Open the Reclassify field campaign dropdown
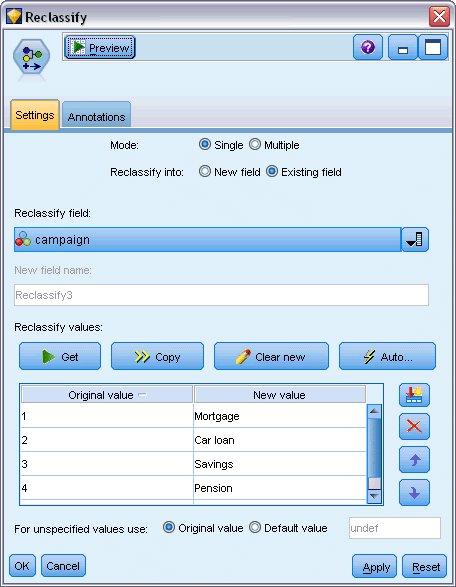The height and width of the screenshot is (587, 456). coord(207,240)
